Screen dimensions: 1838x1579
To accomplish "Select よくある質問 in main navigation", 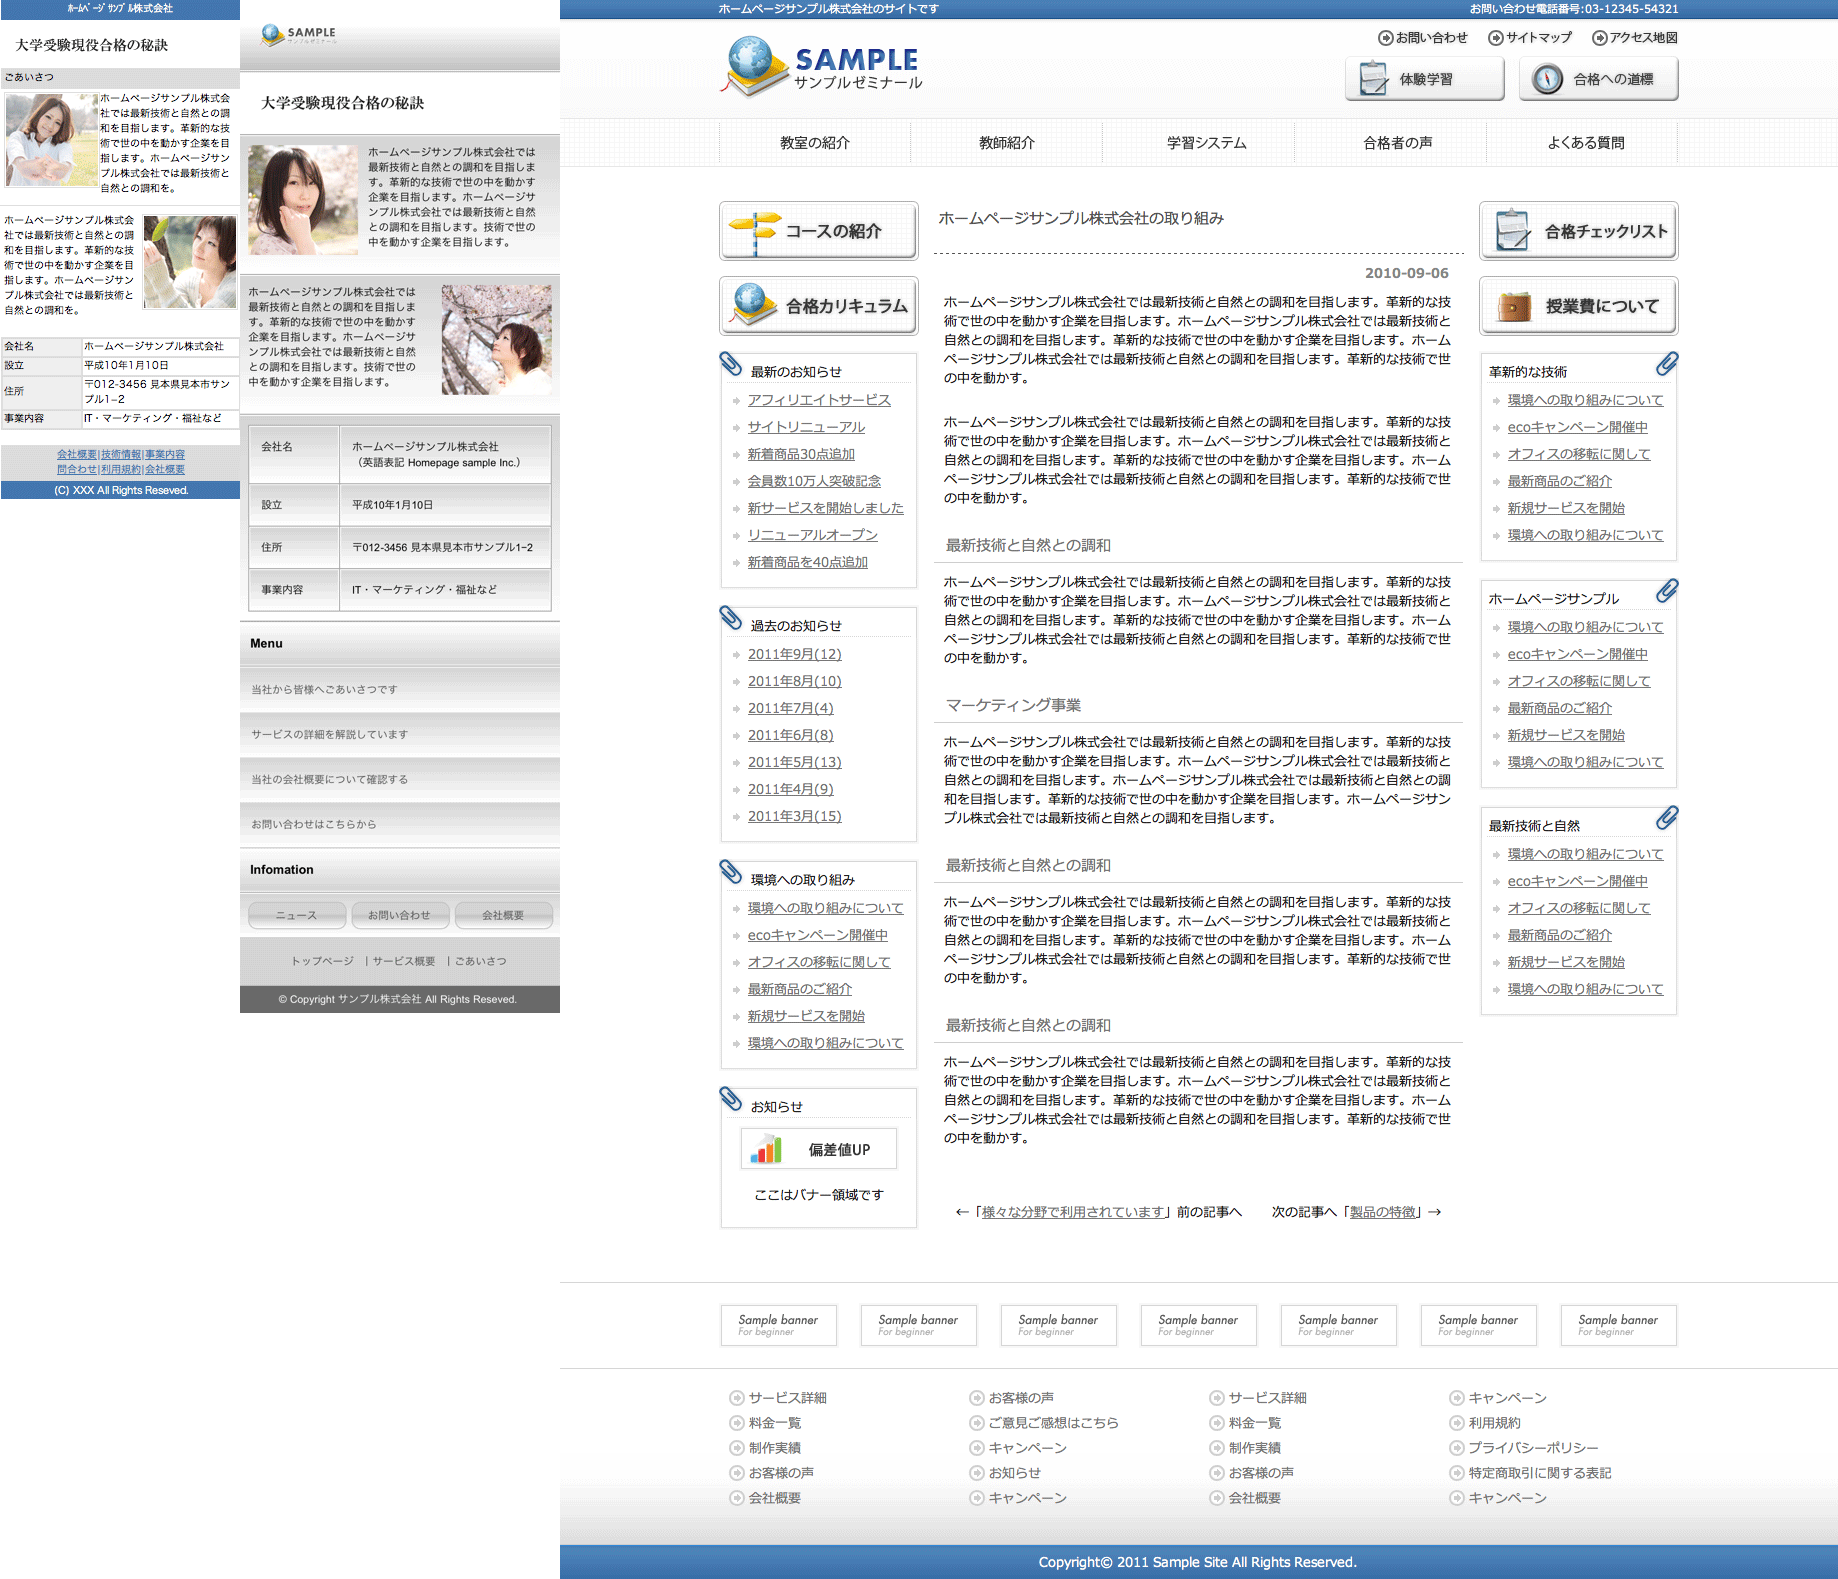I will tap(1585, 143).
